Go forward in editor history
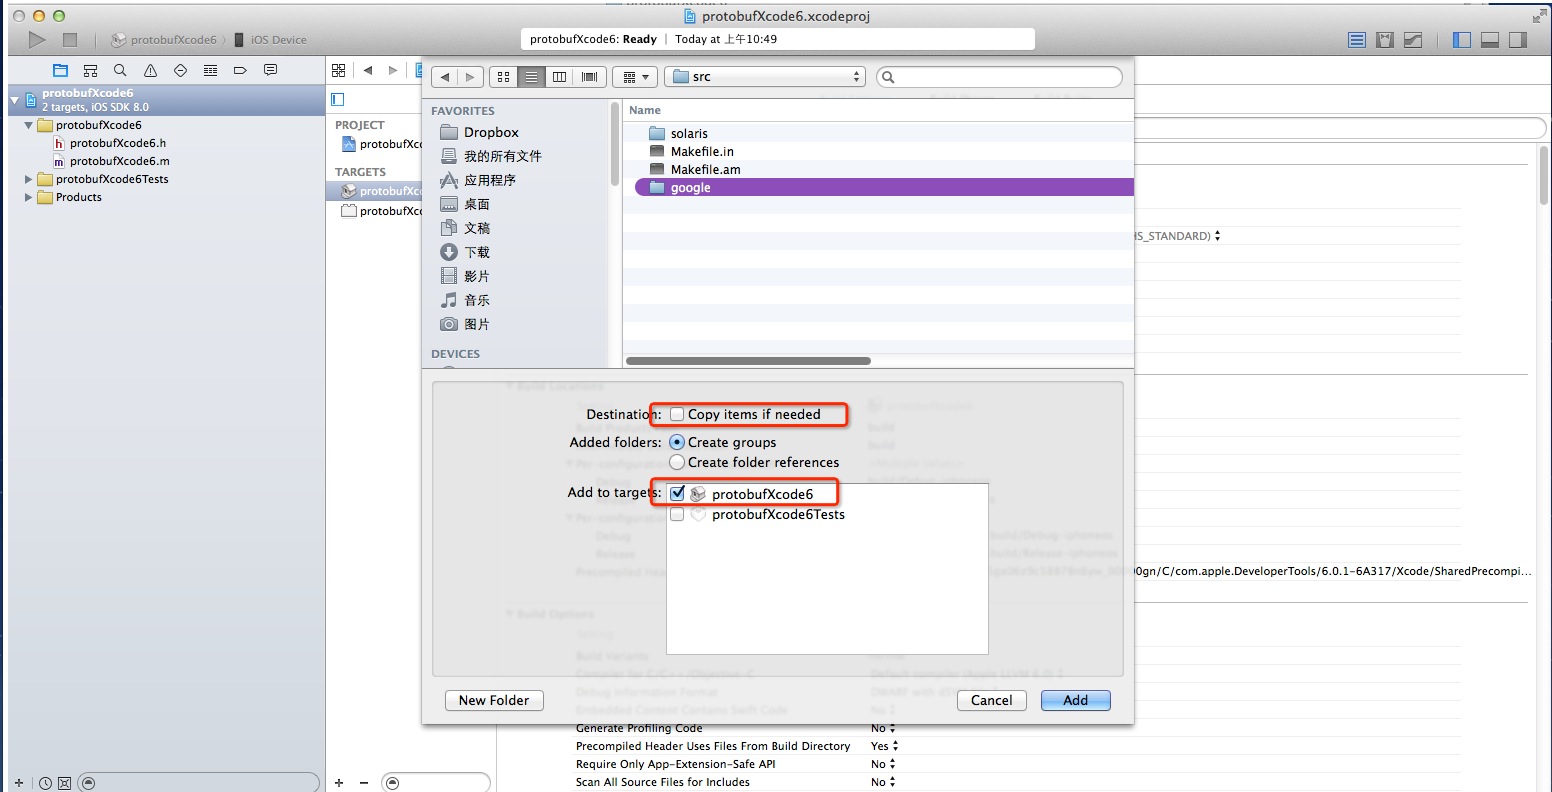 pyautogui.click(x=392, y=70)
